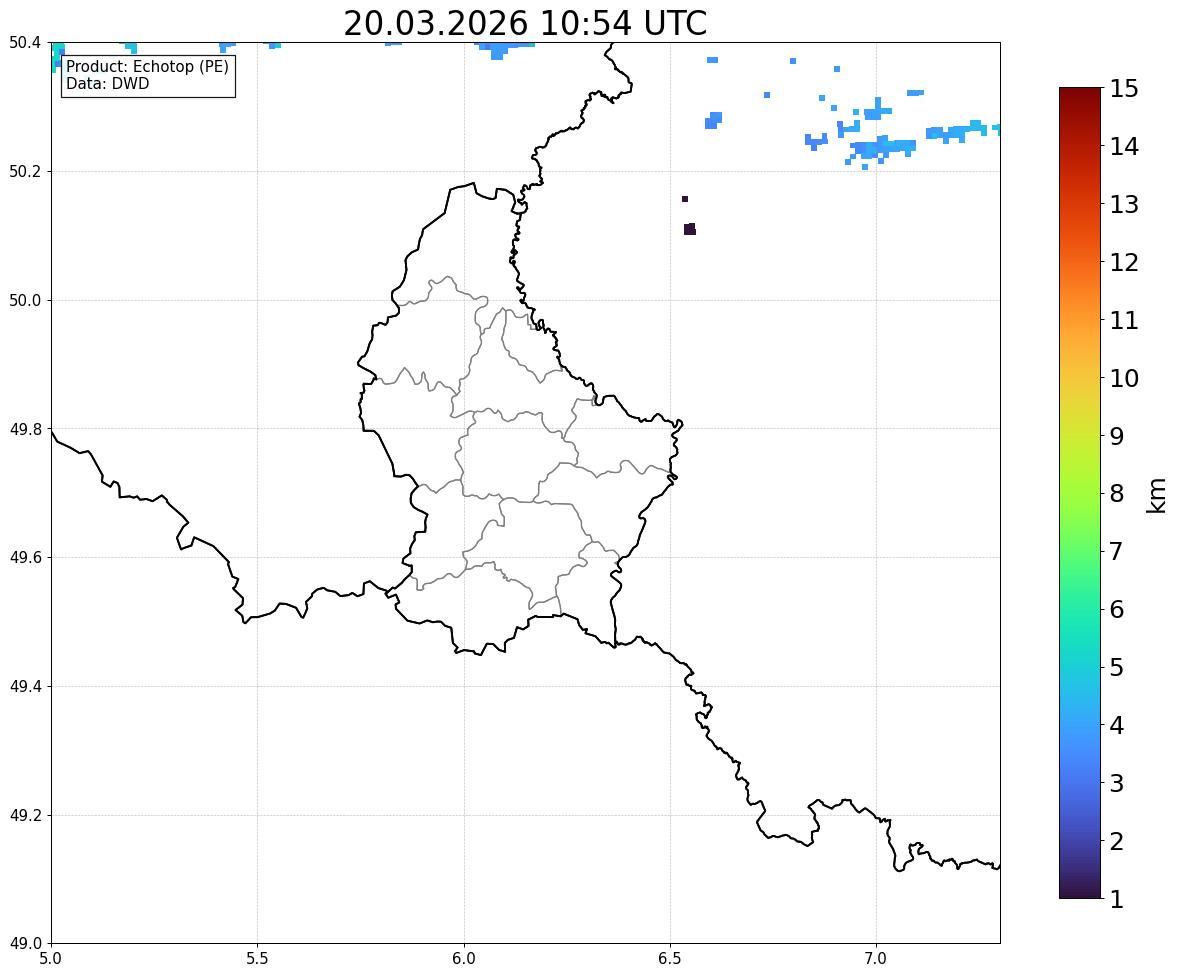Image resolution: width=1178 pixels, height=976 pixels.
Task: Click the x-axis tick label 7.0
Action: click(877, 959)
